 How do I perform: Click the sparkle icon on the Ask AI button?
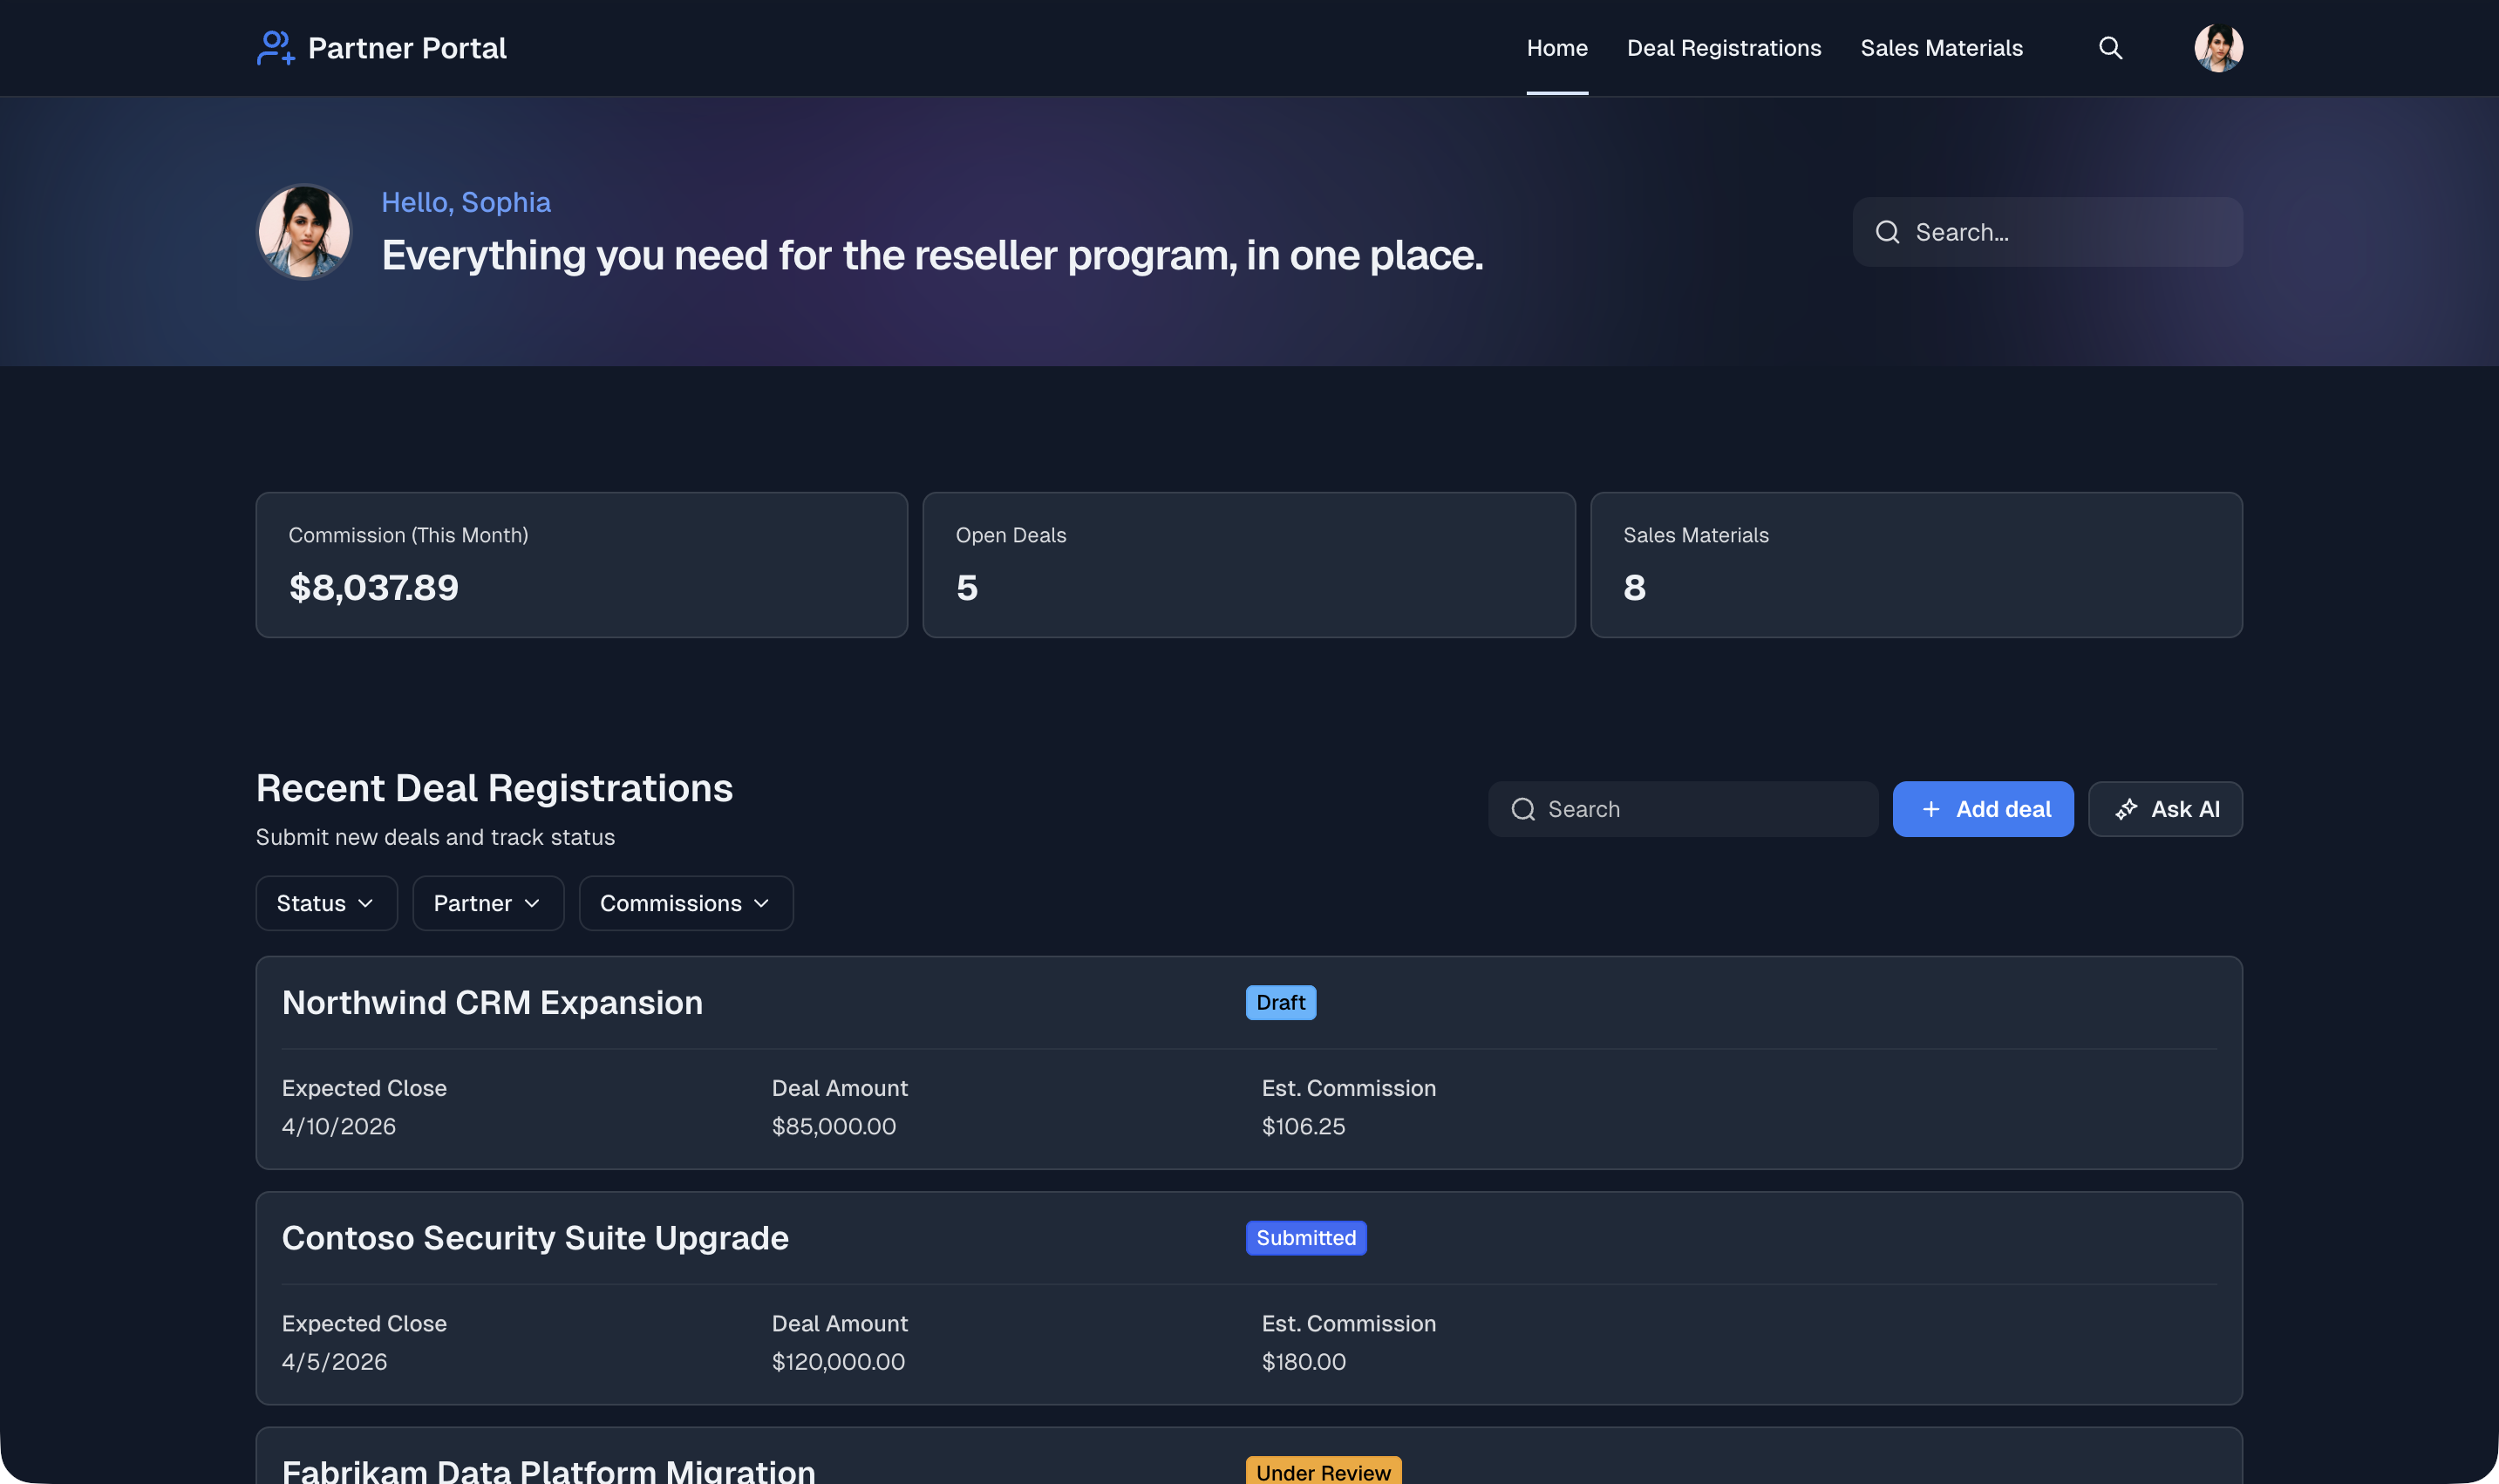(2125, 809)
